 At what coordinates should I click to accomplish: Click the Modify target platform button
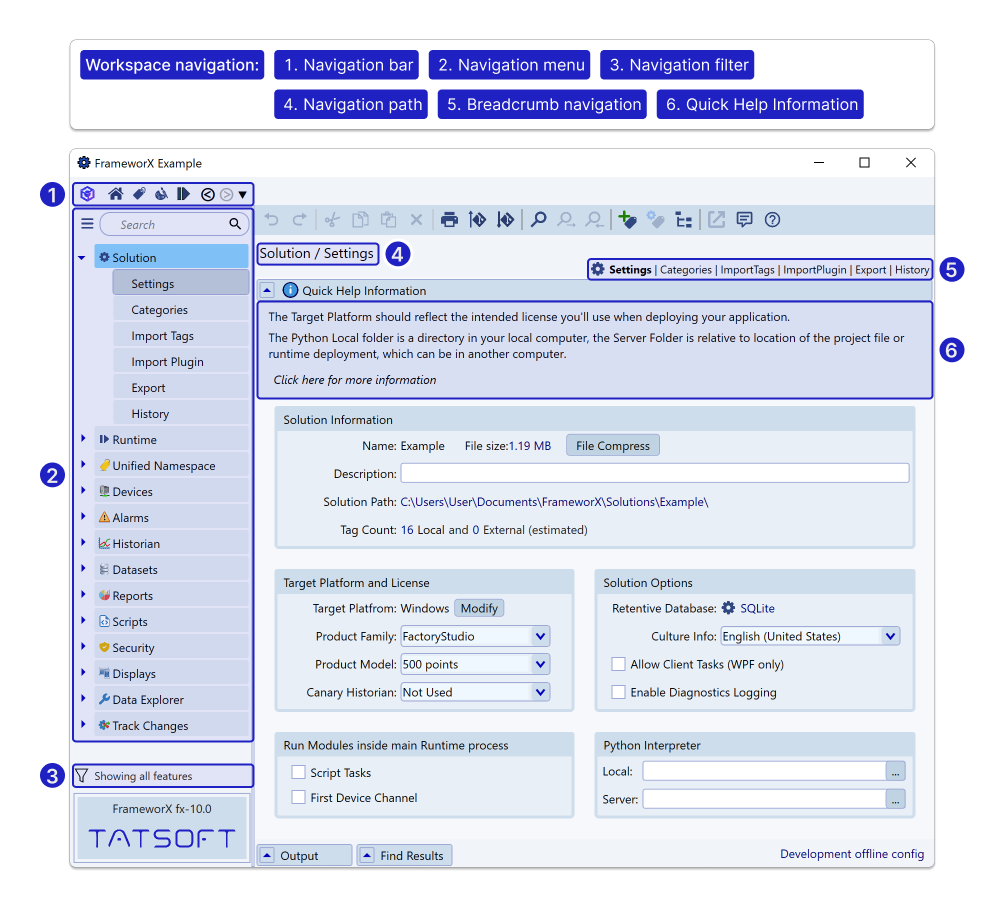pos(479,608)
